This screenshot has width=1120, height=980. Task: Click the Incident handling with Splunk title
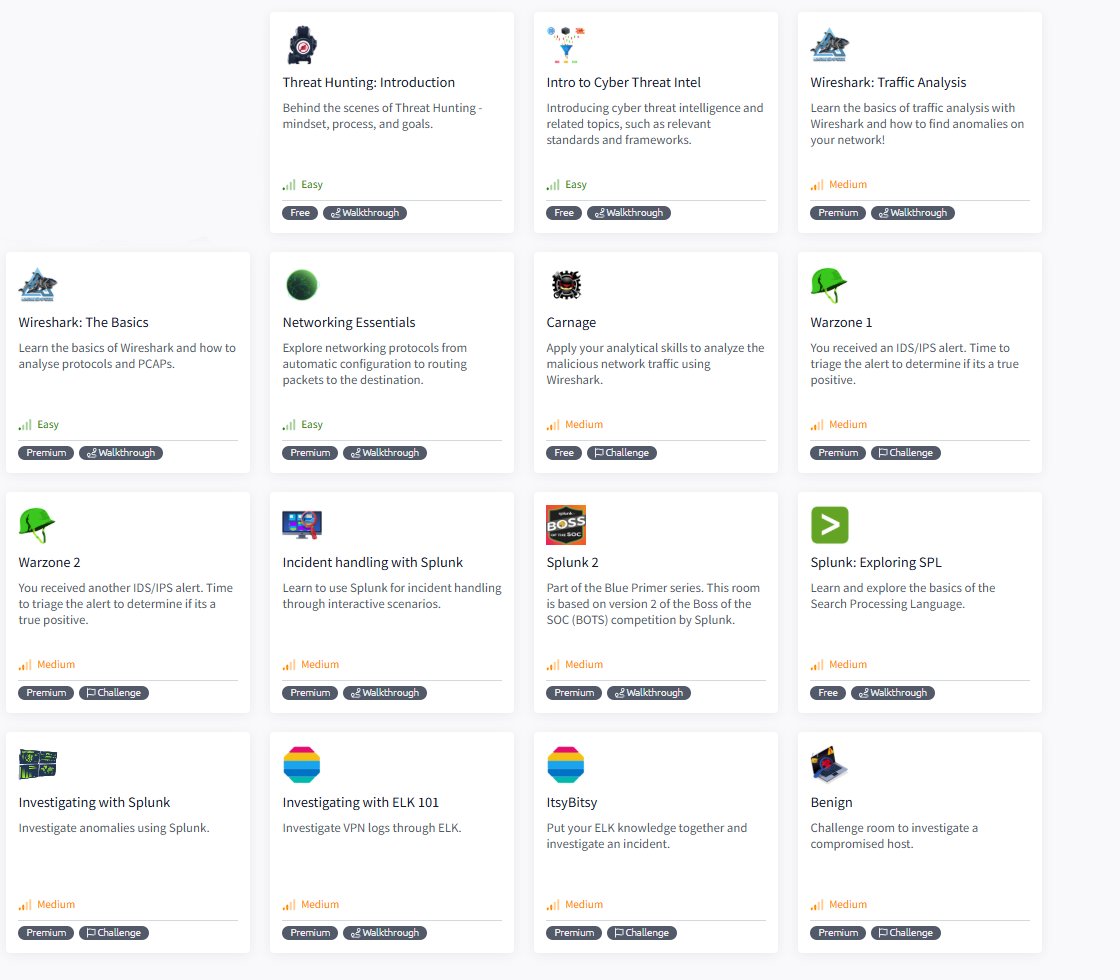(372, 563)
